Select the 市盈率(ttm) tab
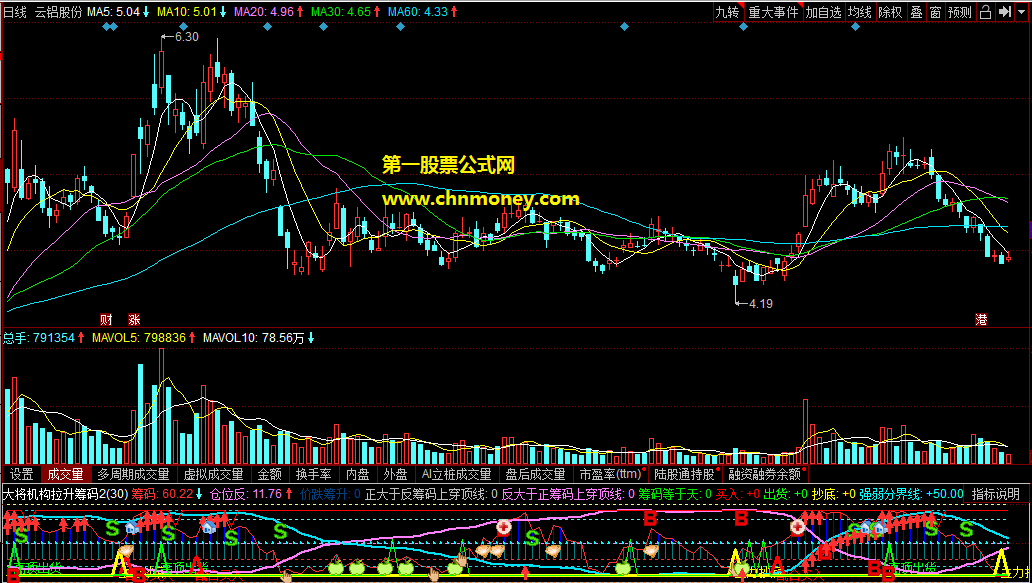1032x583 pixels. 610,474
